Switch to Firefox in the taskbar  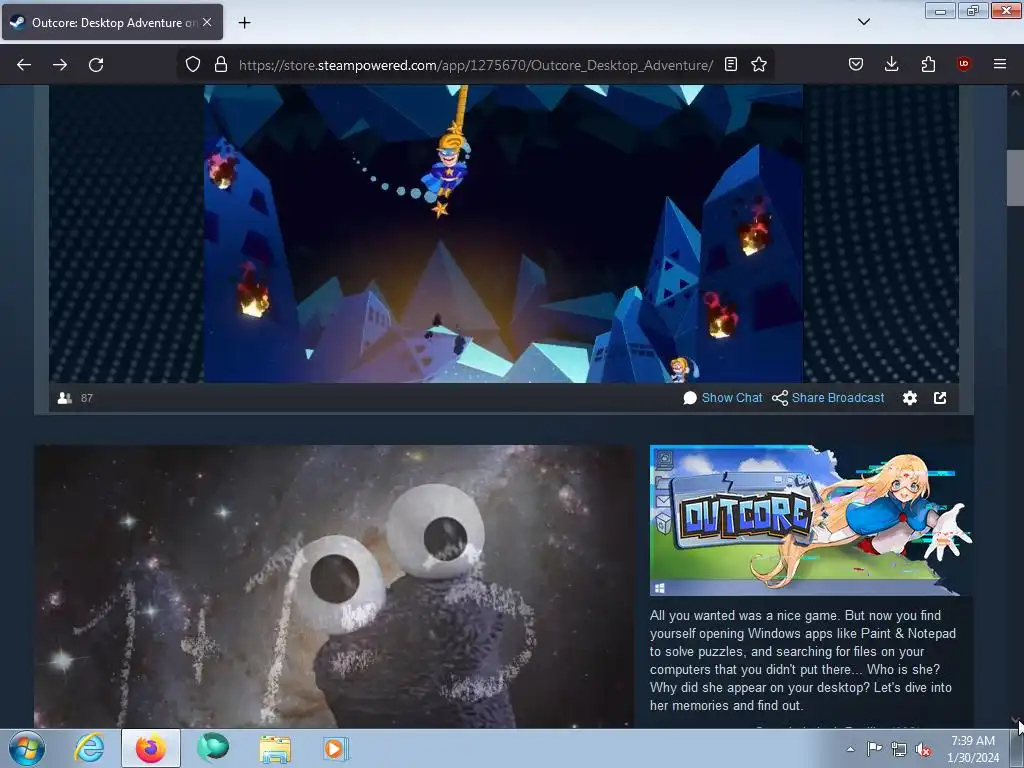[x=151, y=748]
